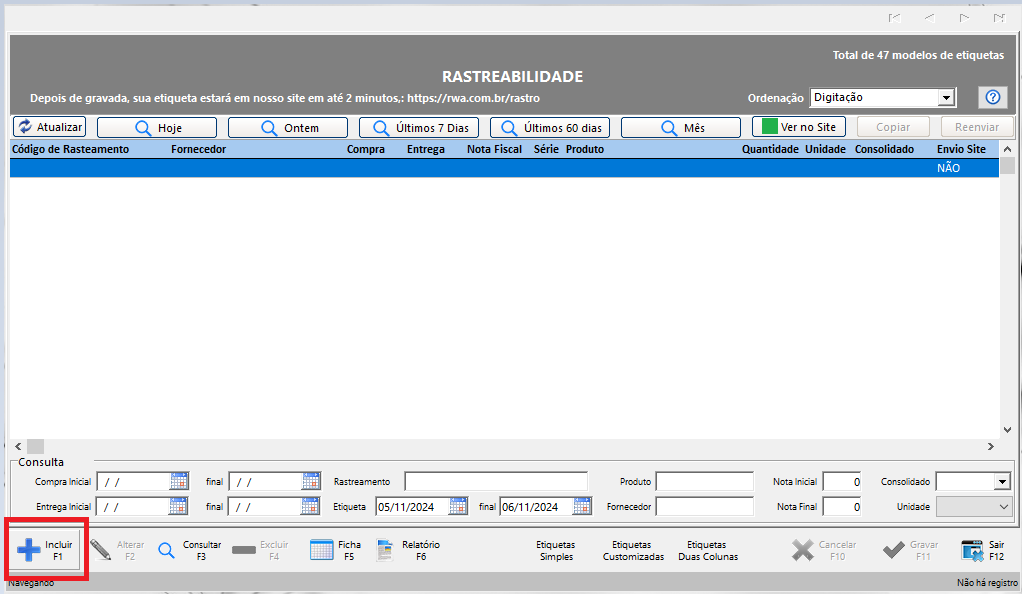Viewport: 1022px width, 594px height.
Task: Expand the Consolidado filter dropdown
Action: (1002, 482)
